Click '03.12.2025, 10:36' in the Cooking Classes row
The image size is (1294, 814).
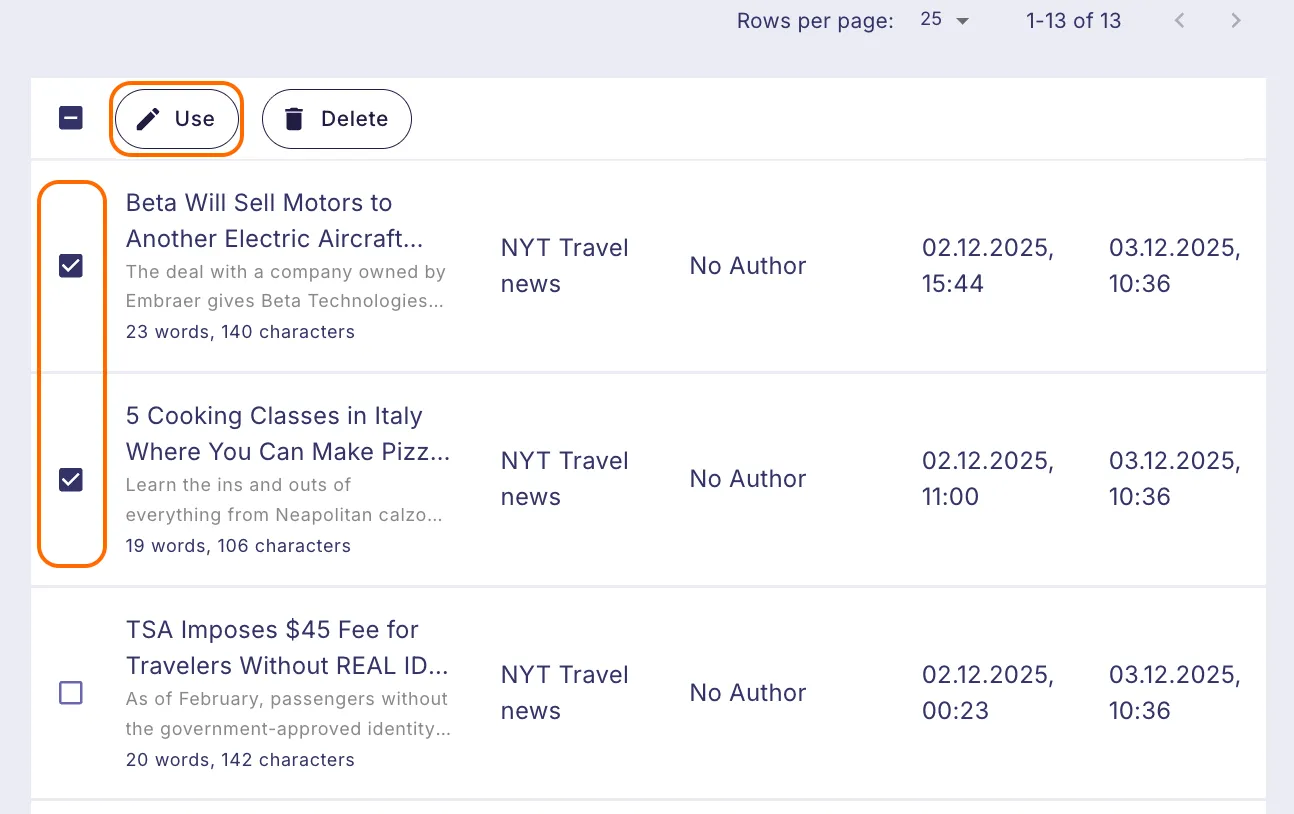1175,479
